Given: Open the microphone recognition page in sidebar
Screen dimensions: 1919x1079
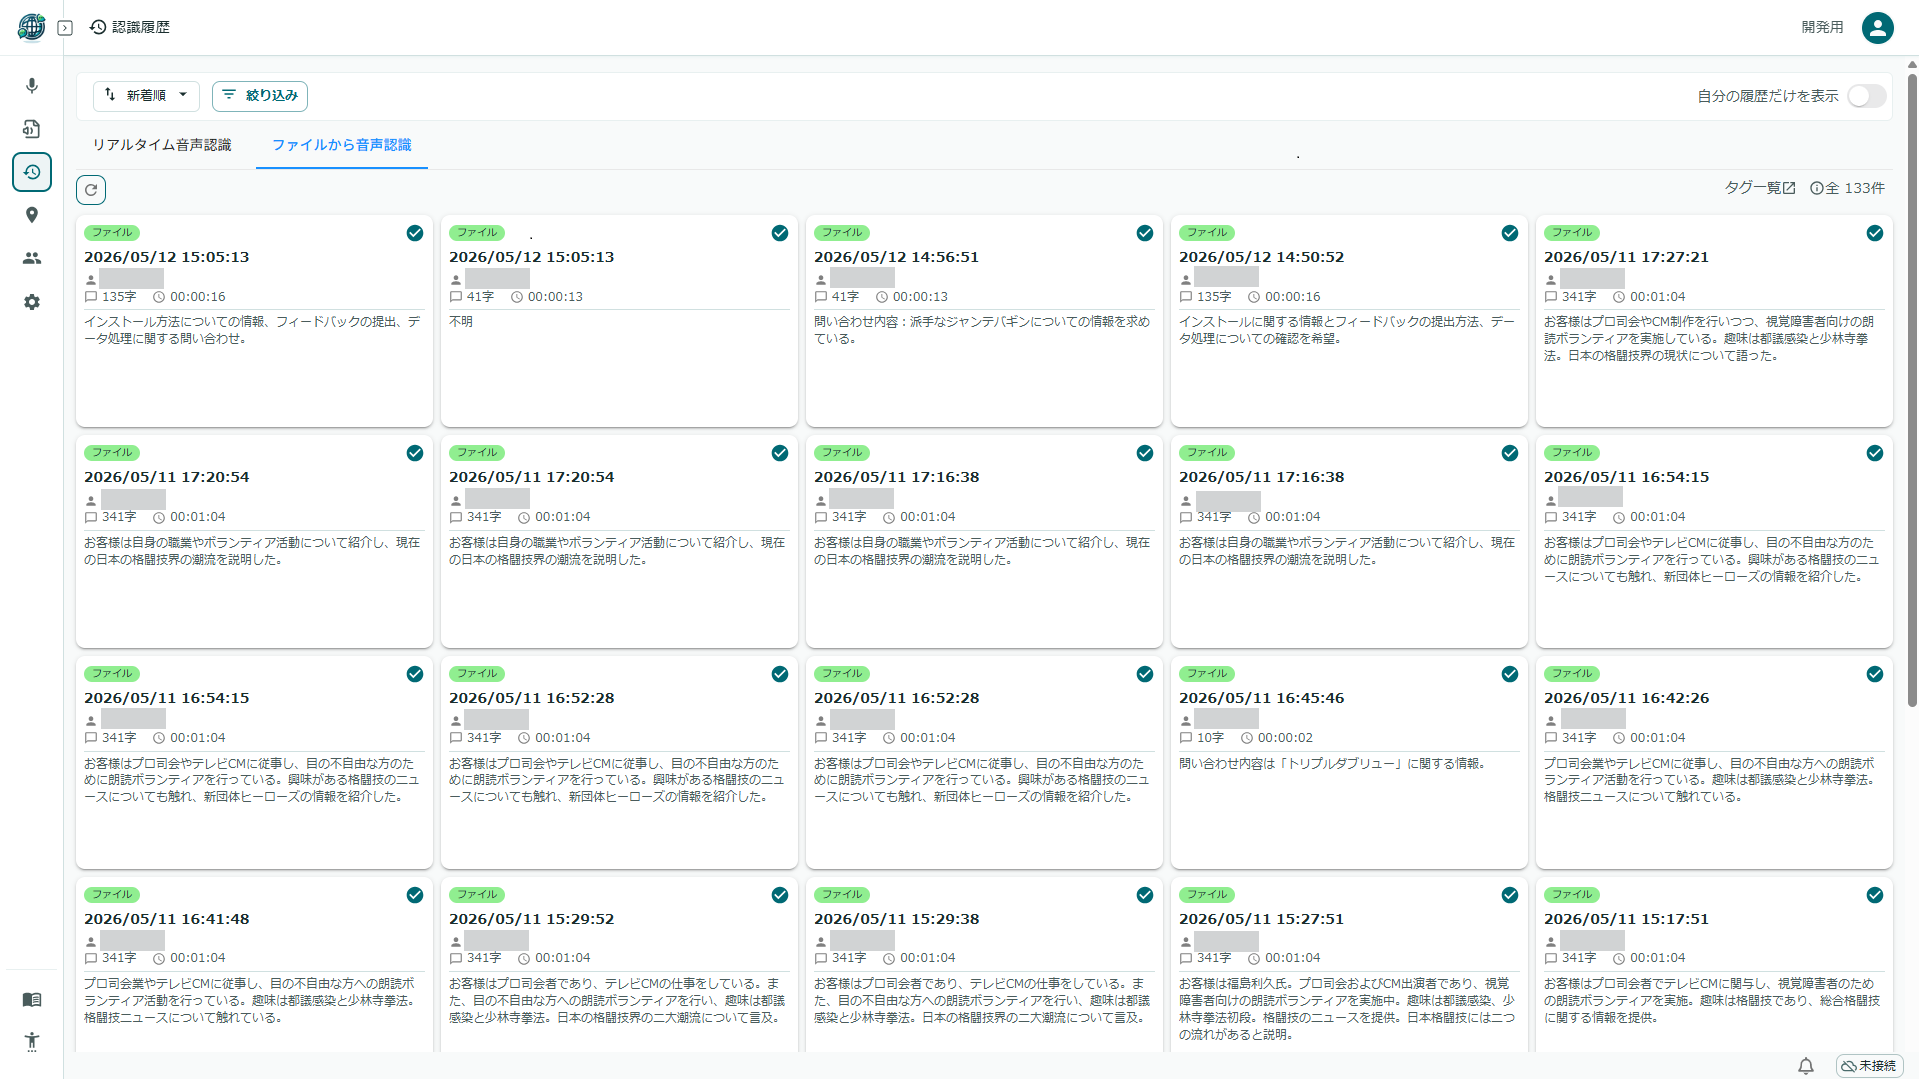Looking at the screenshot, I should tap(32, 86).
